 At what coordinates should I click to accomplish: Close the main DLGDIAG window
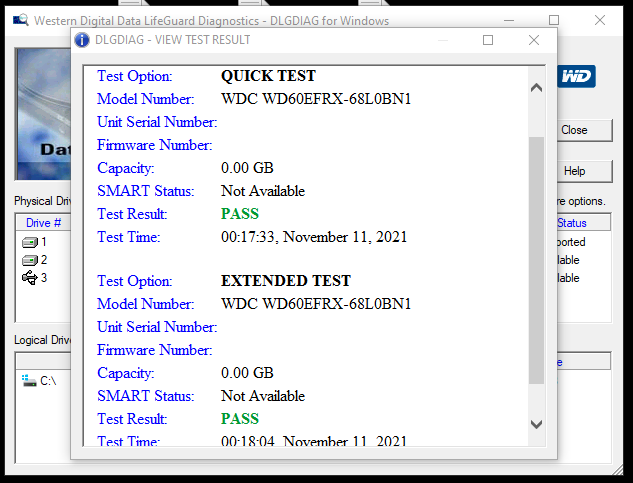click(600, 20)
